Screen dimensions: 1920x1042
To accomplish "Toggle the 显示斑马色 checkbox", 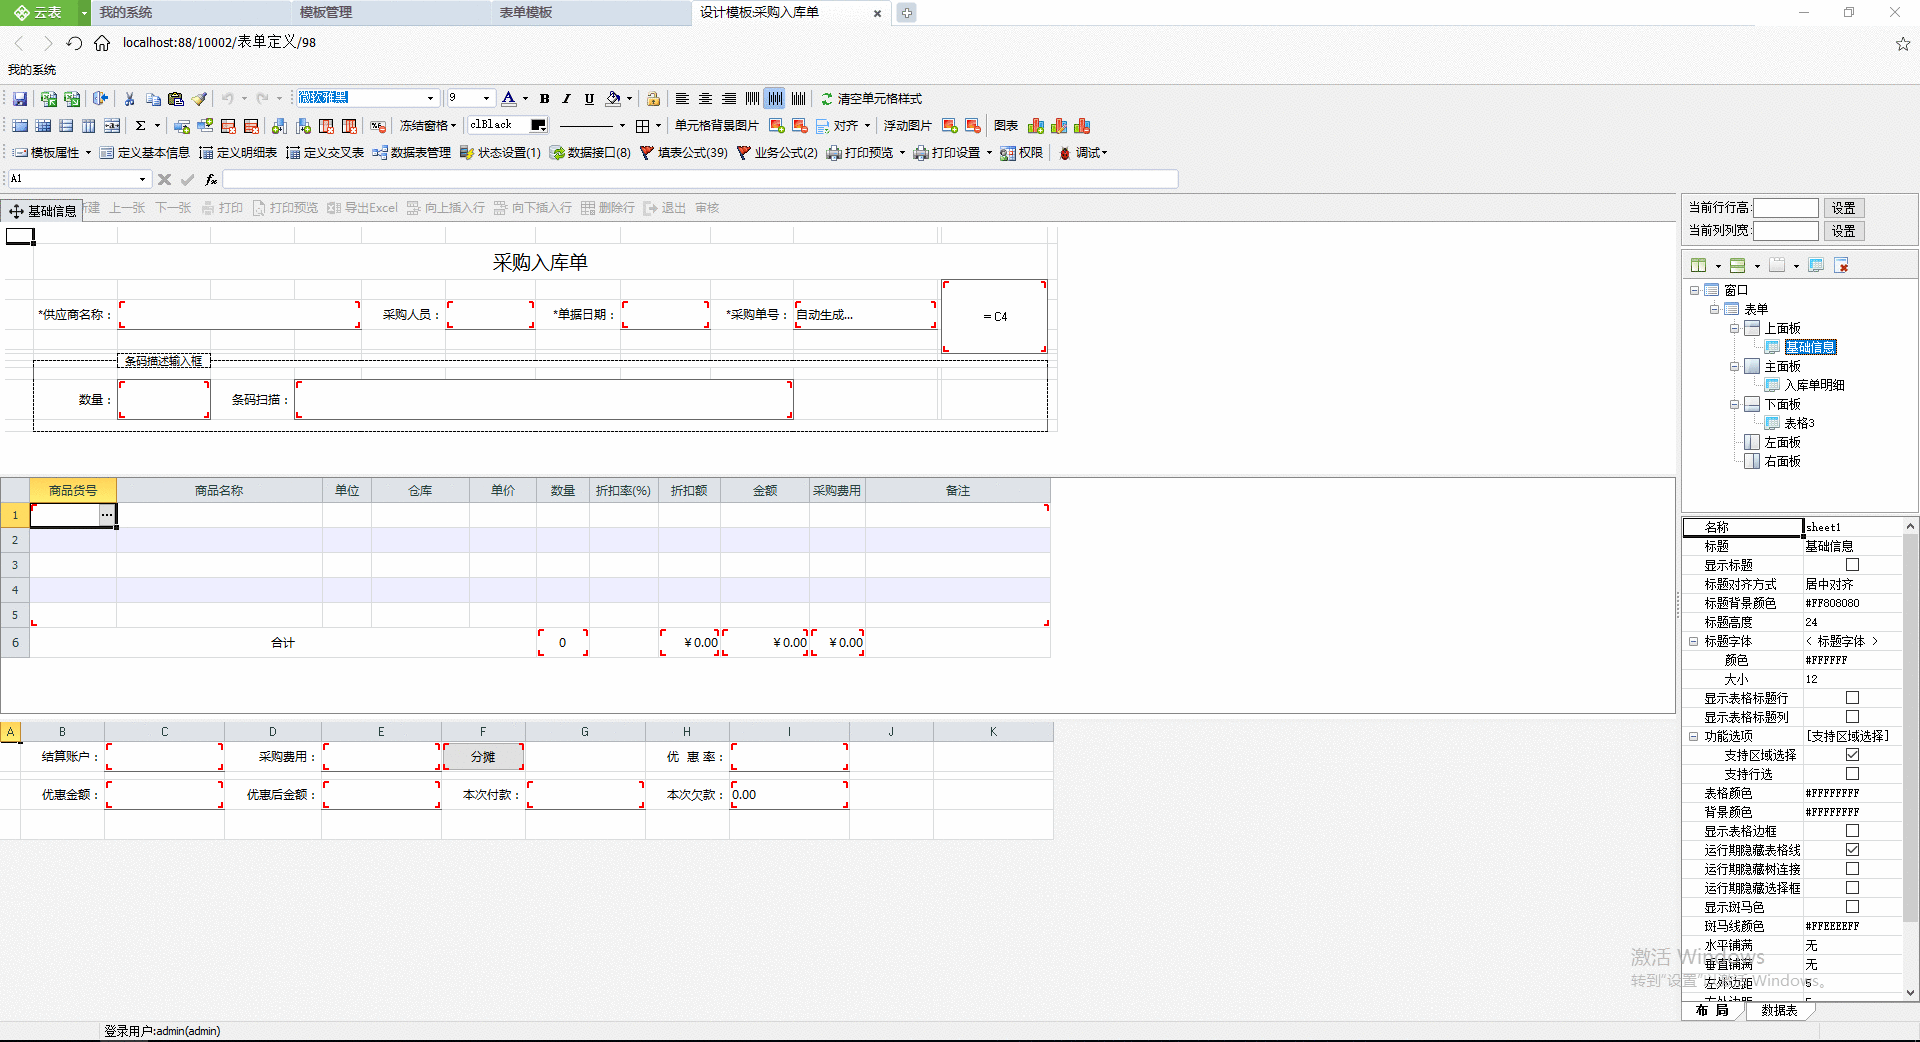I will tap(1852, 907).
